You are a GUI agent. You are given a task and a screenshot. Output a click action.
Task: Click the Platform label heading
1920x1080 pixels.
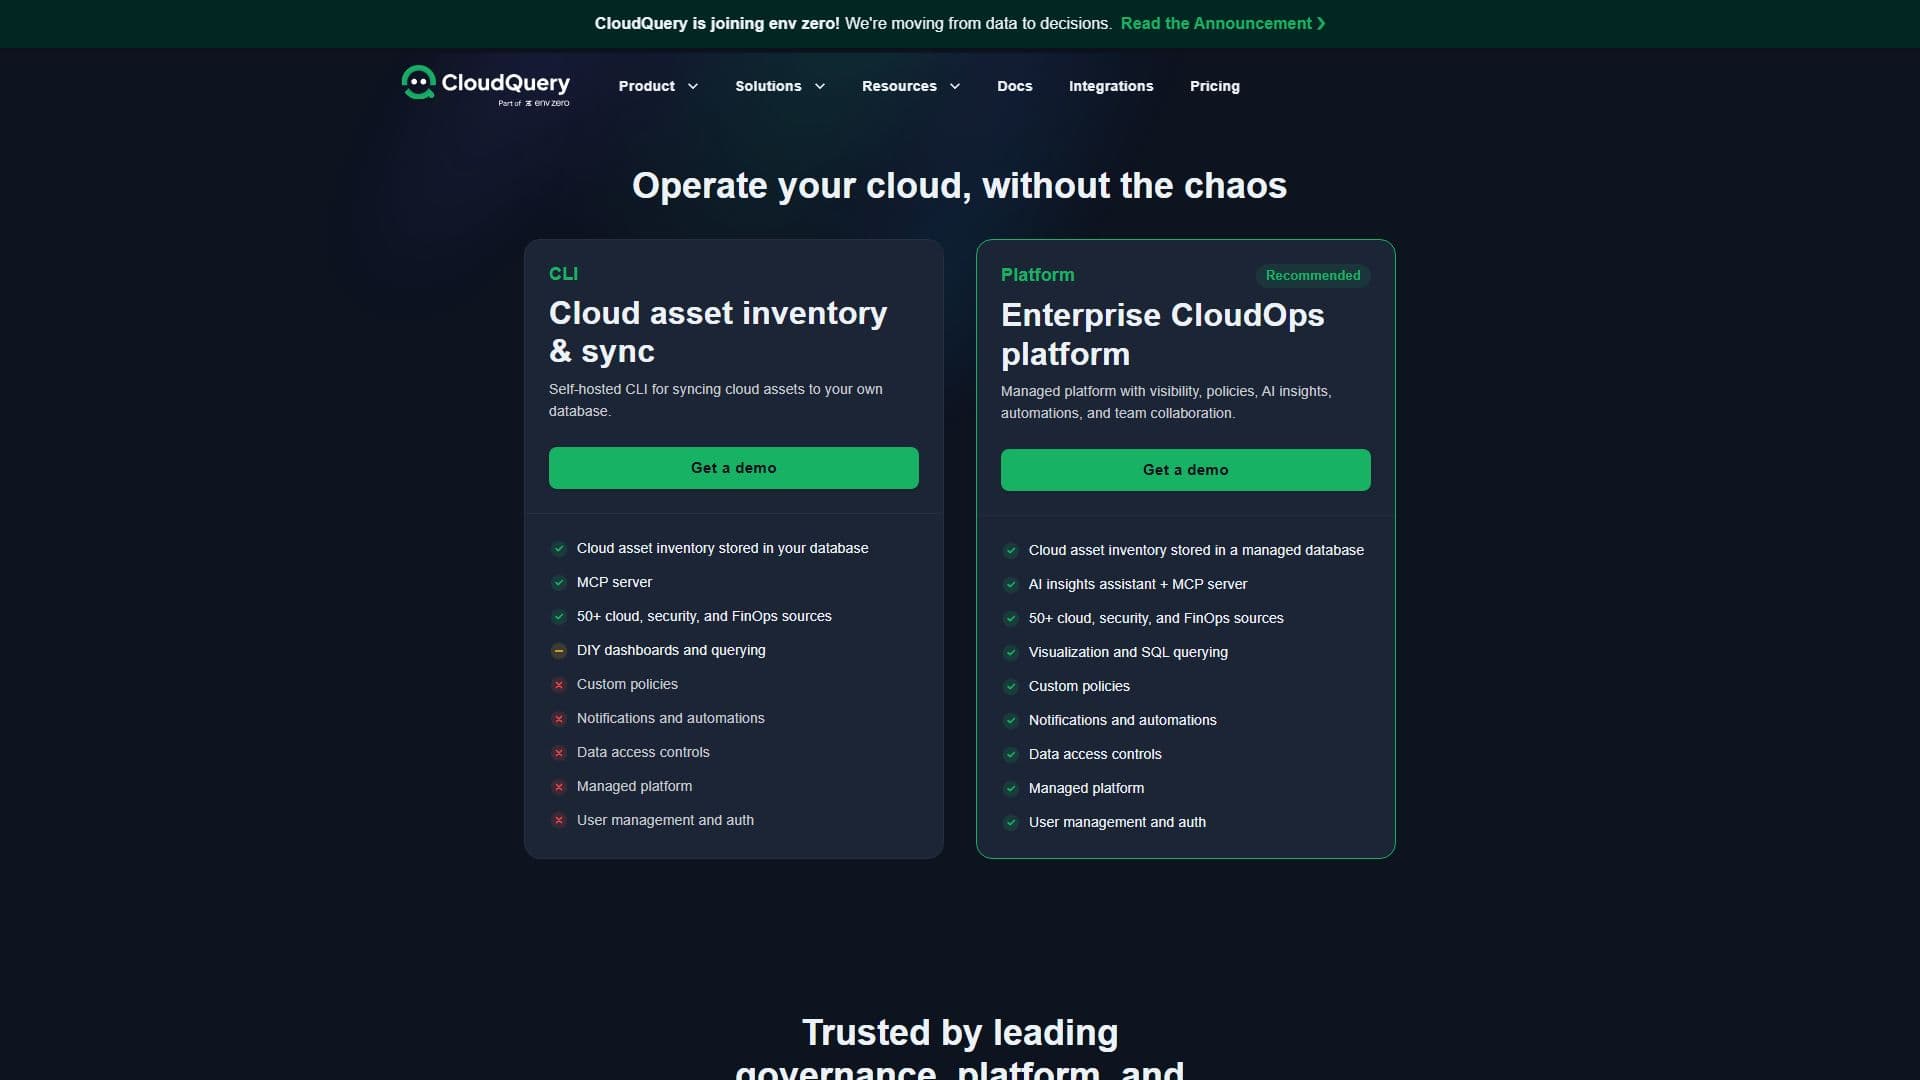pyautogui.click(x=1037, y=275)
